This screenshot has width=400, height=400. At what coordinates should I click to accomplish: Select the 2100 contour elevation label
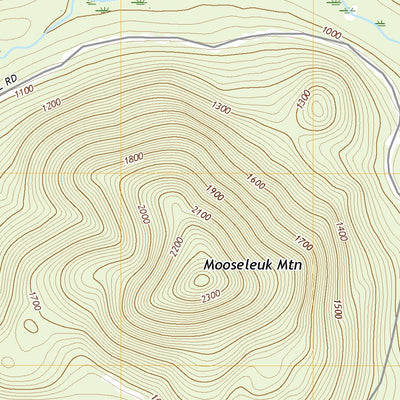coord(201,214)
